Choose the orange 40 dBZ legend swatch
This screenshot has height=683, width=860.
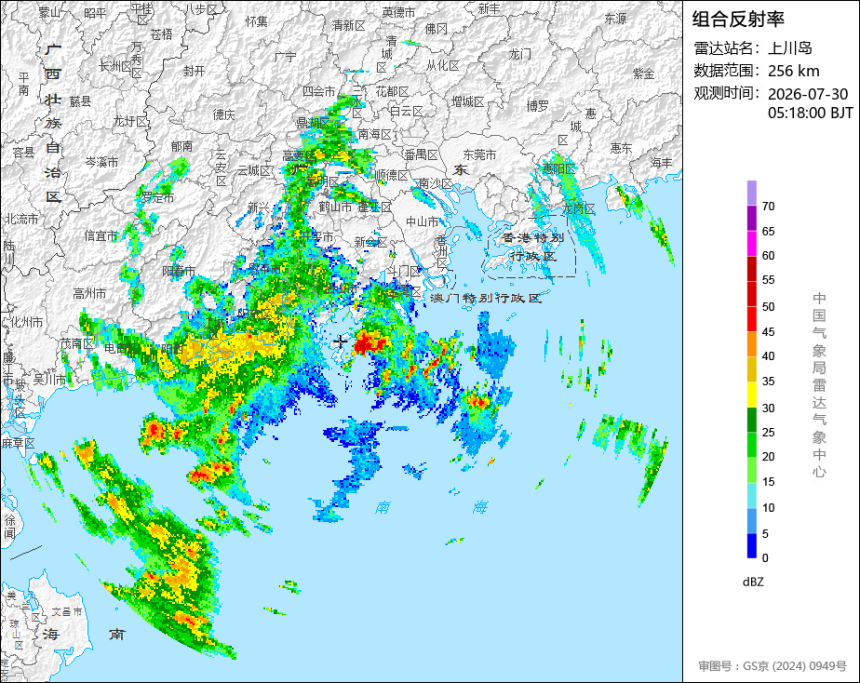pos(751,344)
